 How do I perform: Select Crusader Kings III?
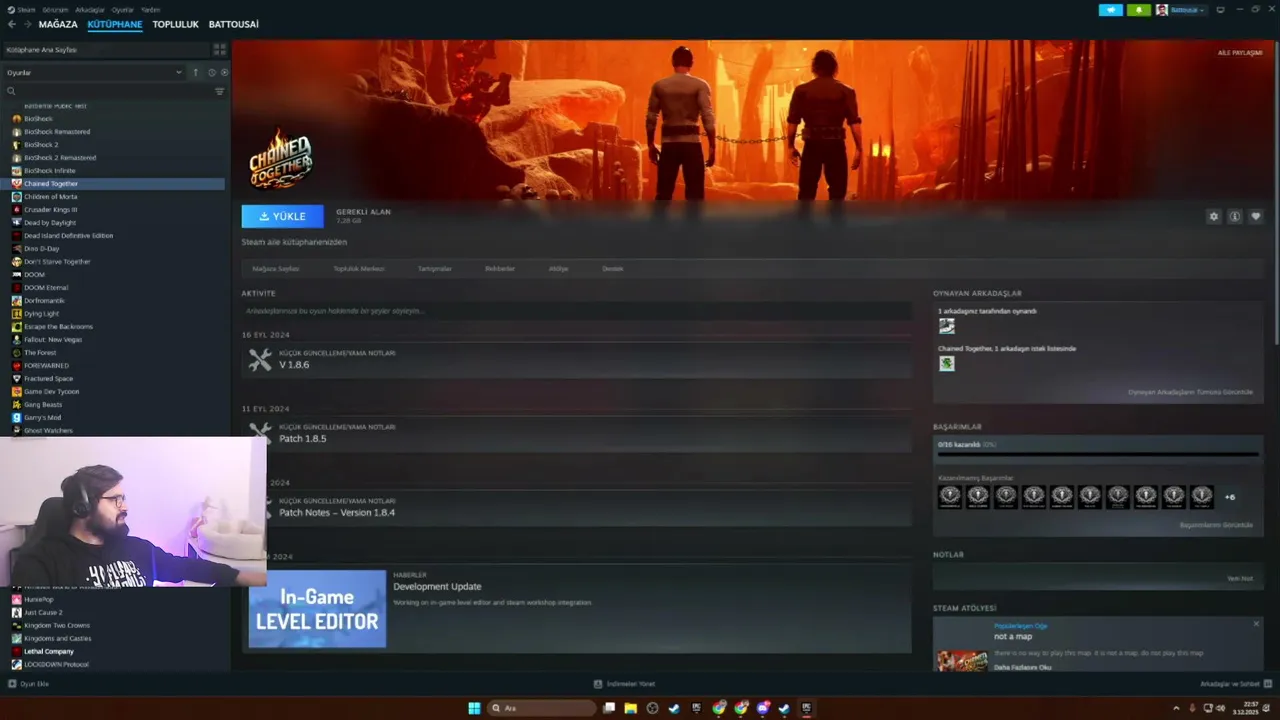pos(50,210)
